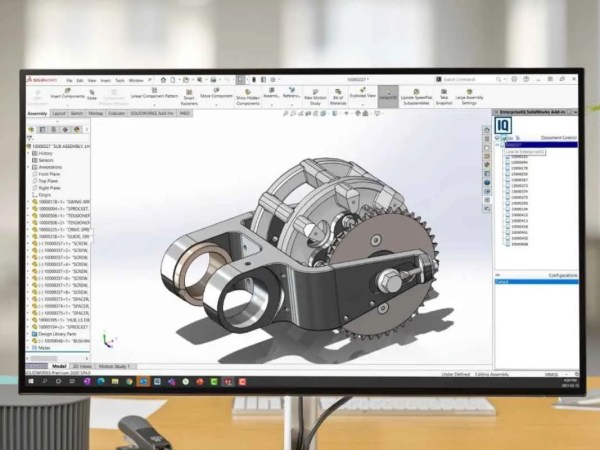Image resolution: width=600 pixels, height=450 pixels.
Task: Toggle the checkbox beside 10000238 in EnterpriseIQ panel
Action: pos(507,174)
